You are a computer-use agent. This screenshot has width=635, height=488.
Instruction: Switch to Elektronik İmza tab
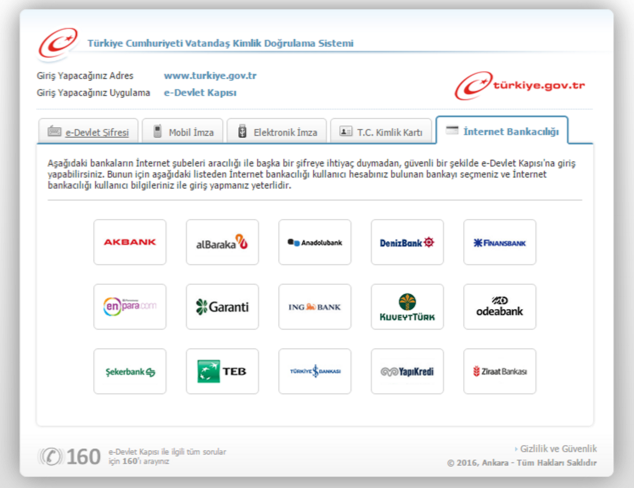[277, 131]
